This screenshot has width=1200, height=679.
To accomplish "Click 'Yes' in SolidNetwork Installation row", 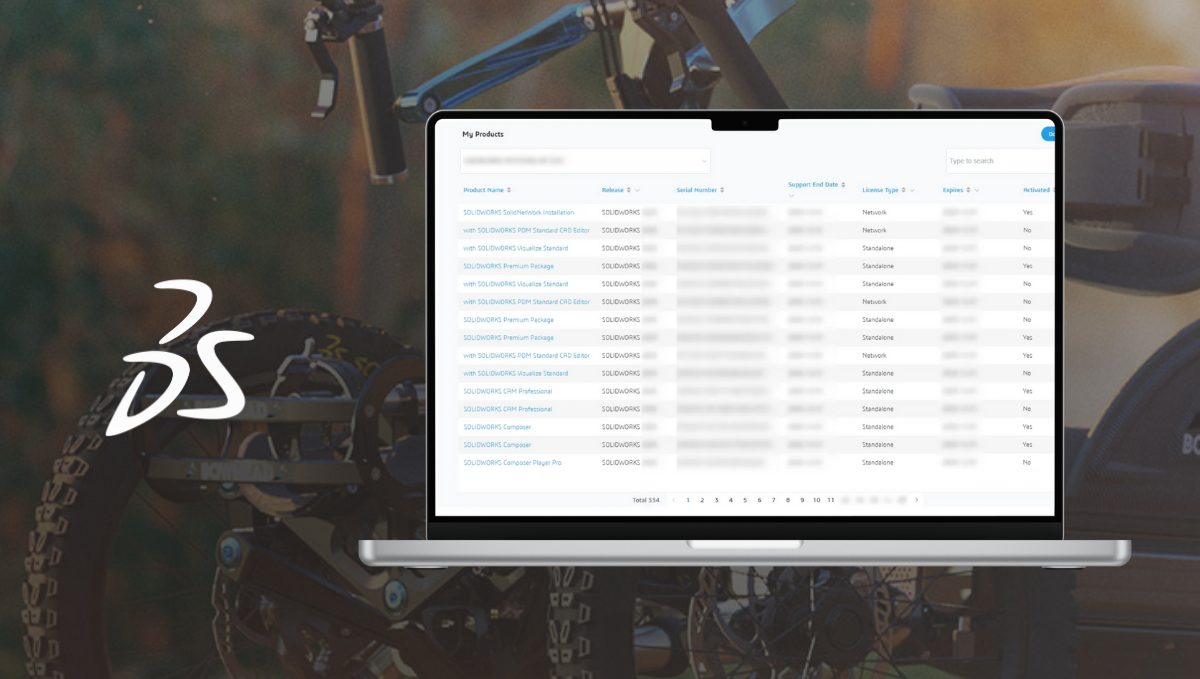I will (1028, 213).
